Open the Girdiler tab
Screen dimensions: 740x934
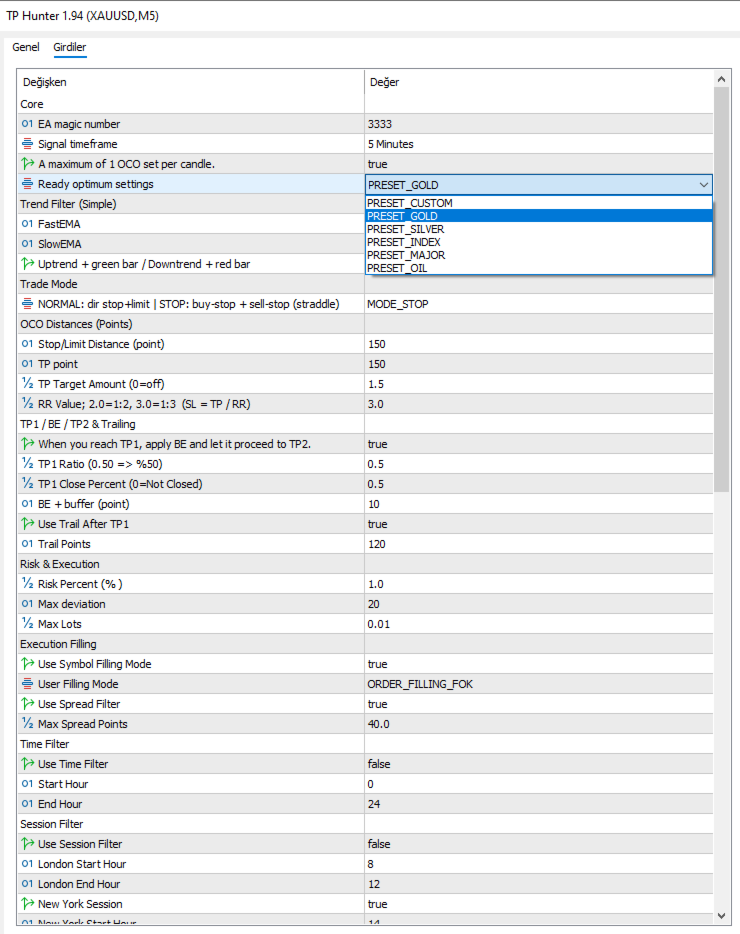point(70,47)
